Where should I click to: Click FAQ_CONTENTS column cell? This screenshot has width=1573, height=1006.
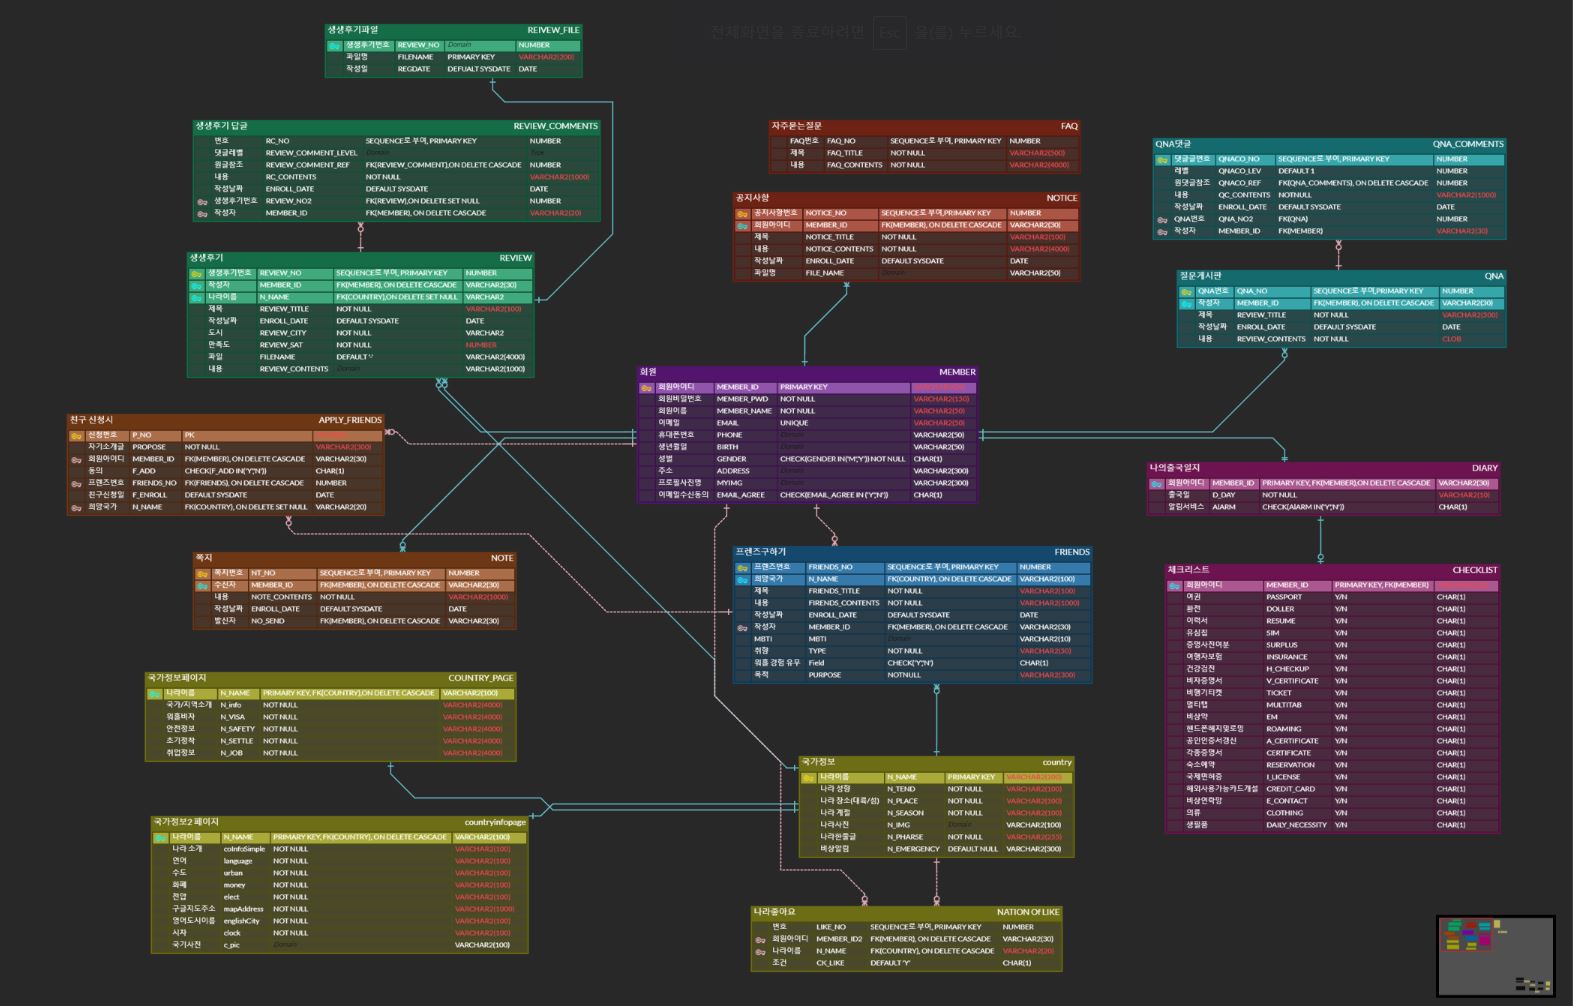[854, 165]
